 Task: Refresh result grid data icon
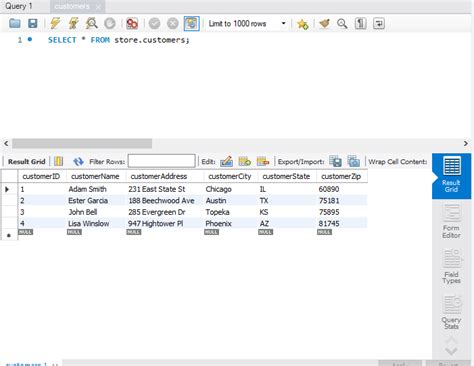[78, 162]
